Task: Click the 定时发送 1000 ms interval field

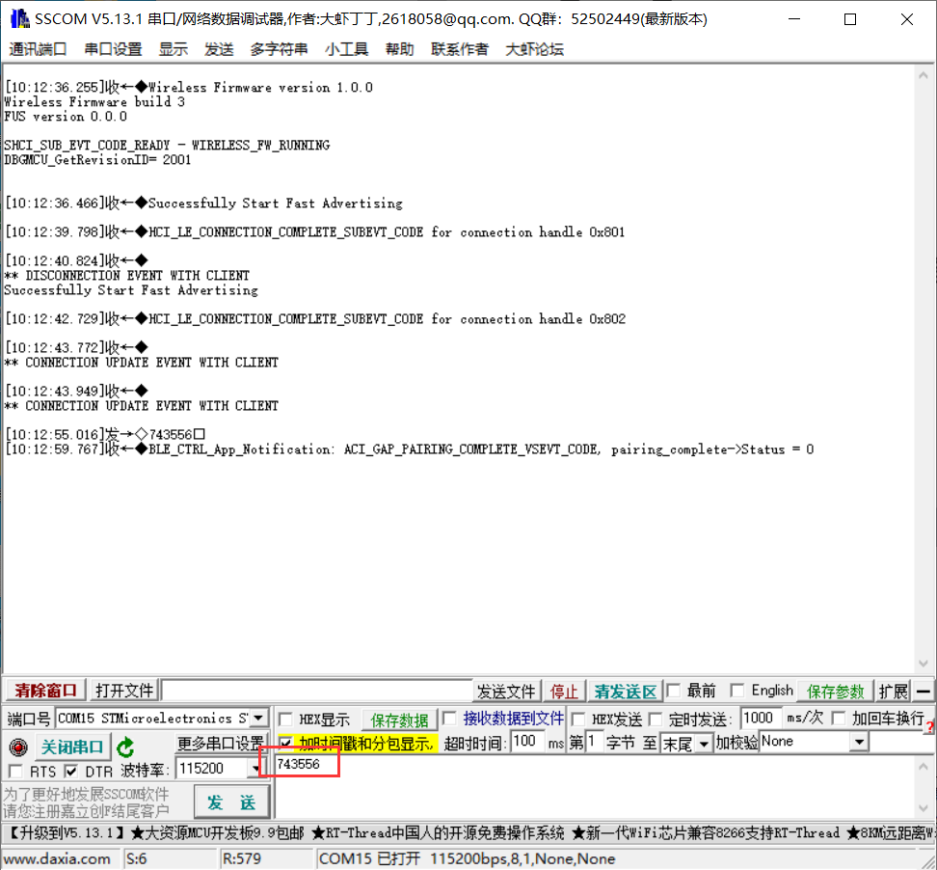Action: pyautogui.click(x=761, y=718)
